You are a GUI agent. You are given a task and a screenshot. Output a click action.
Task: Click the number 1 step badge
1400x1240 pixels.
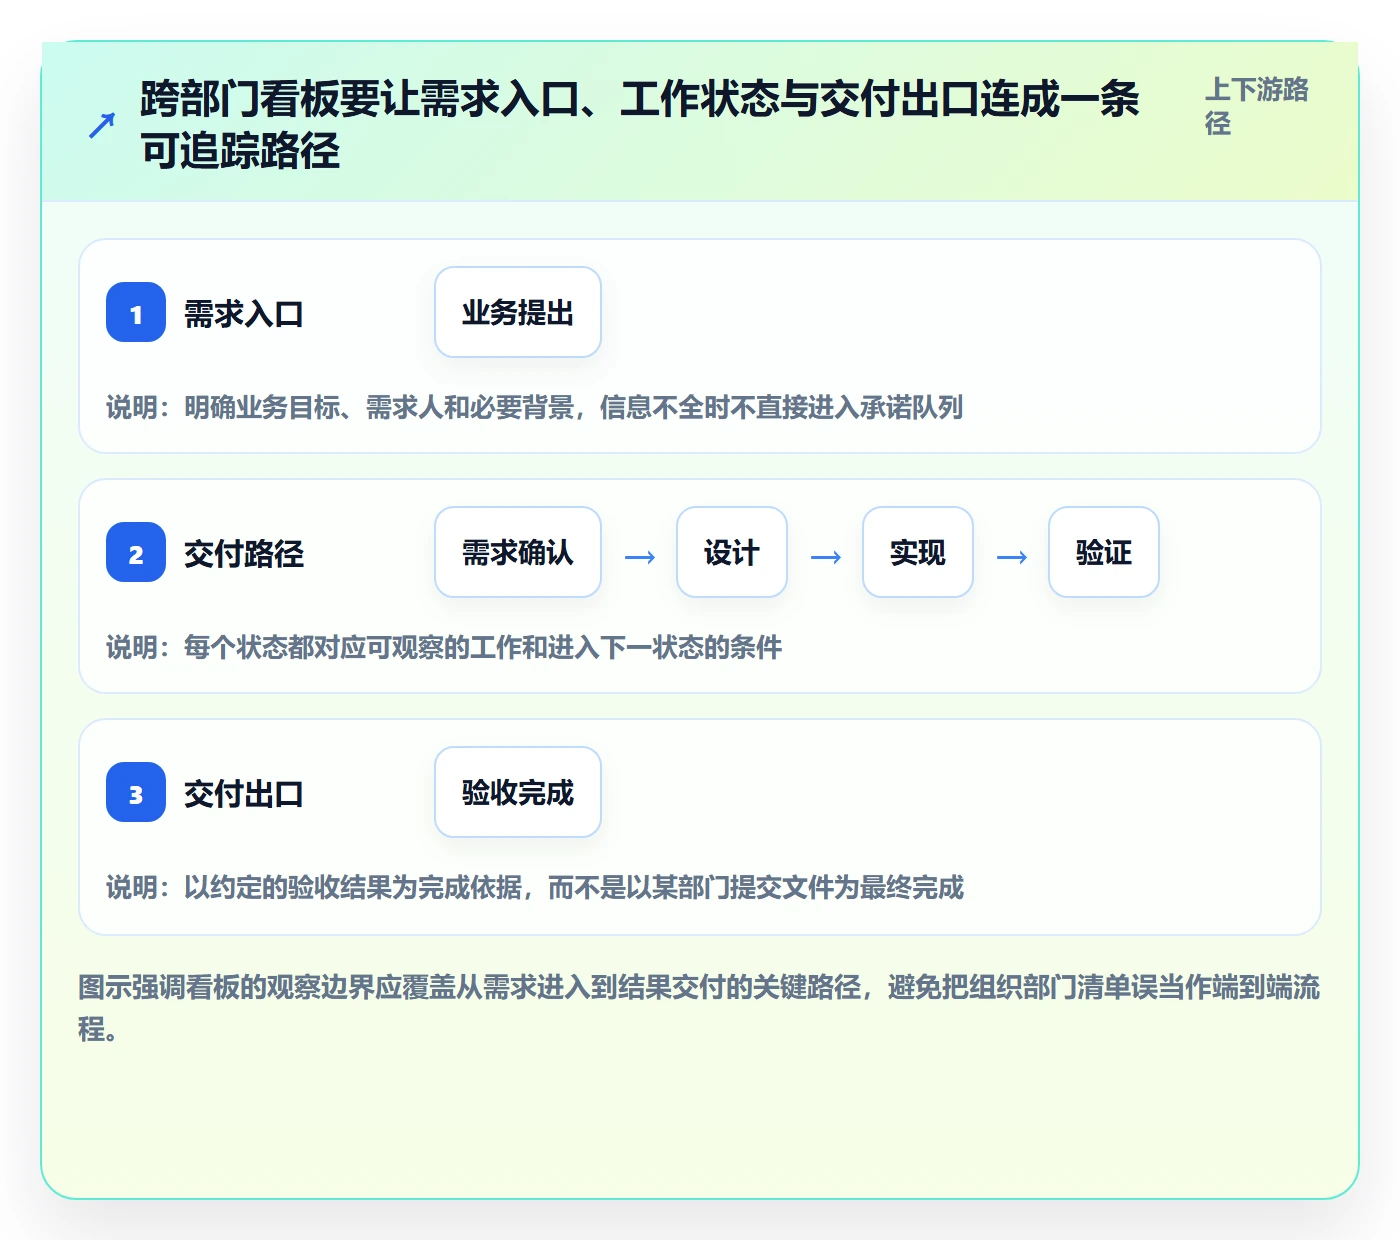coord(136,312)
